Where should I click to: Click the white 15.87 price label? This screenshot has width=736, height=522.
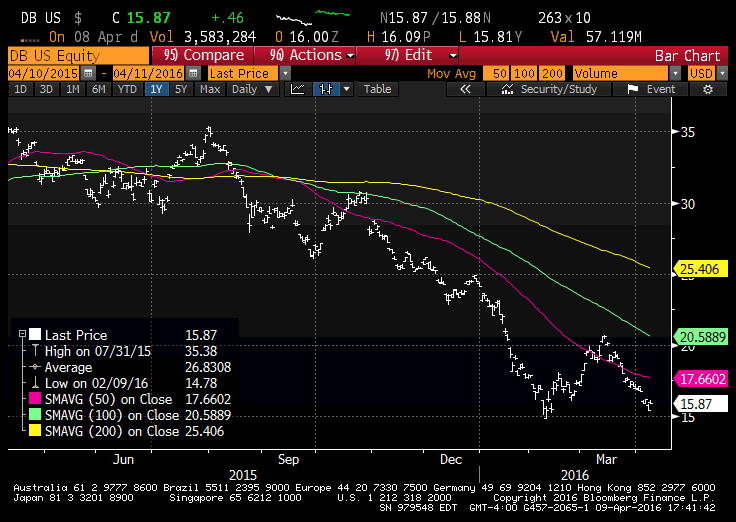701,404
